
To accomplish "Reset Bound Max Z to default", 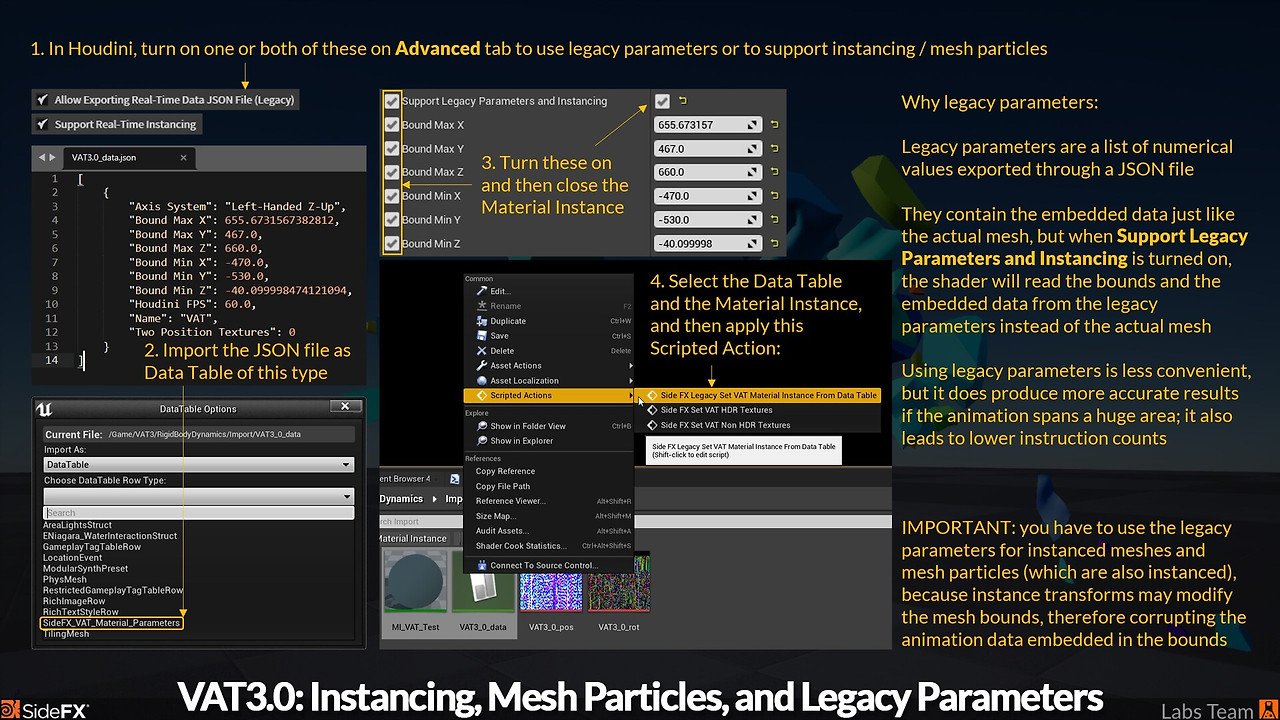I will pyautogui.click(x=773, y=172).
